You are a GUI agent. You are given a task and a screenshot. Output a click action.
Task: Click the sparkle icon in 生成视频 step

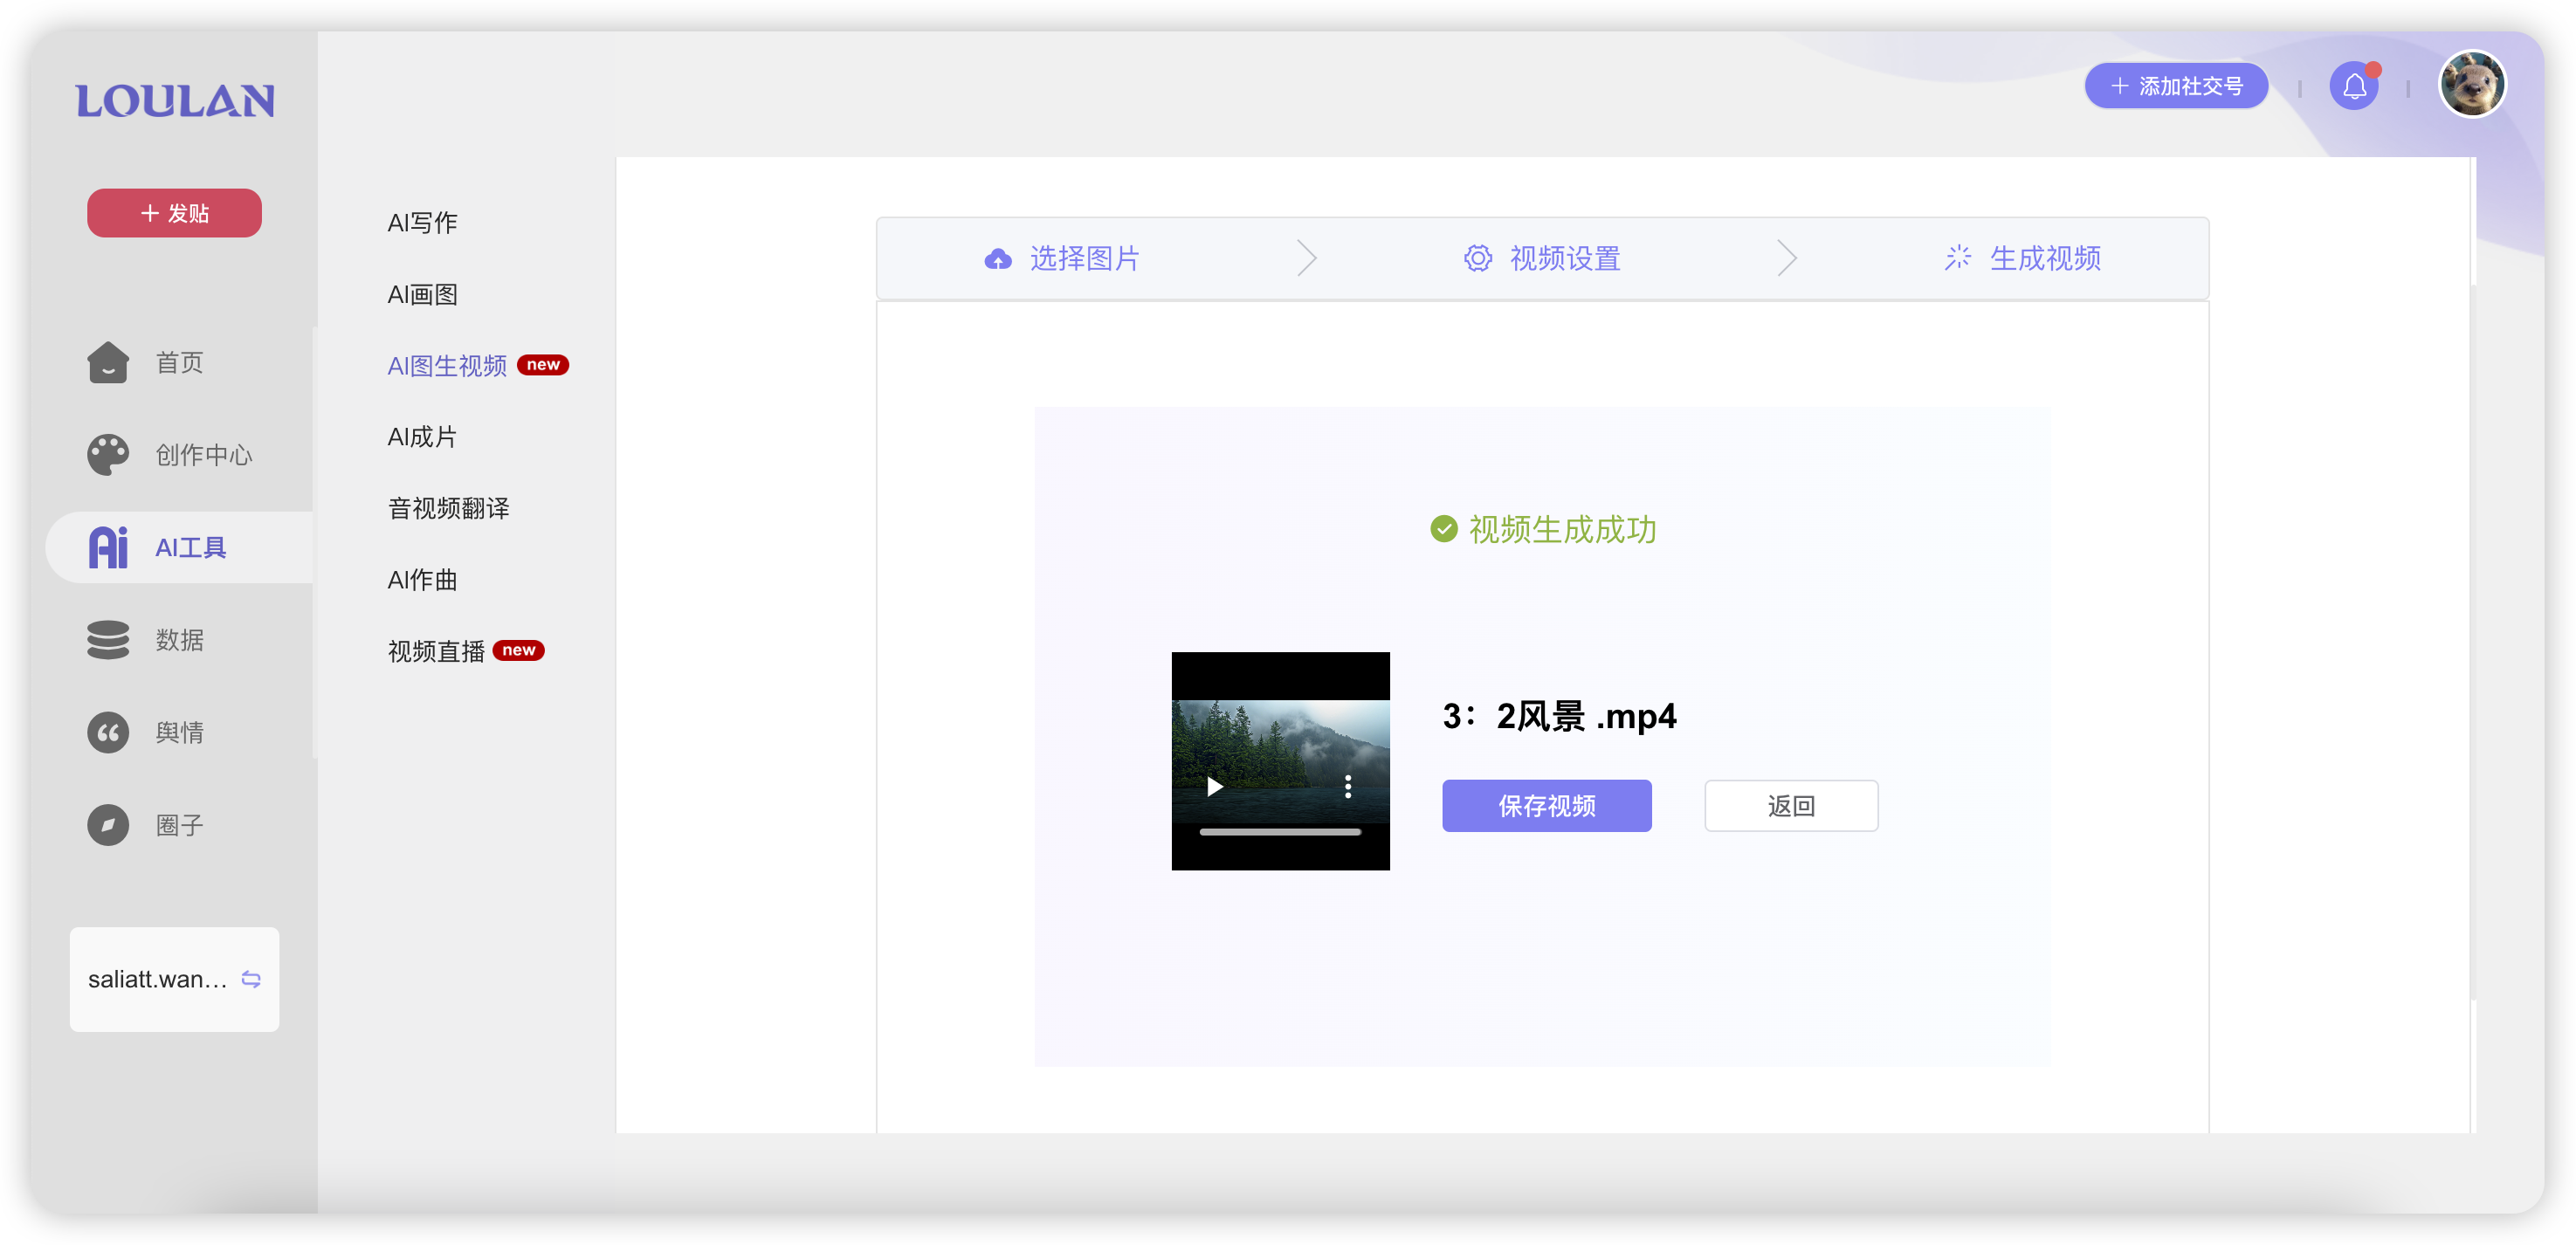(x=1958, y=258)
